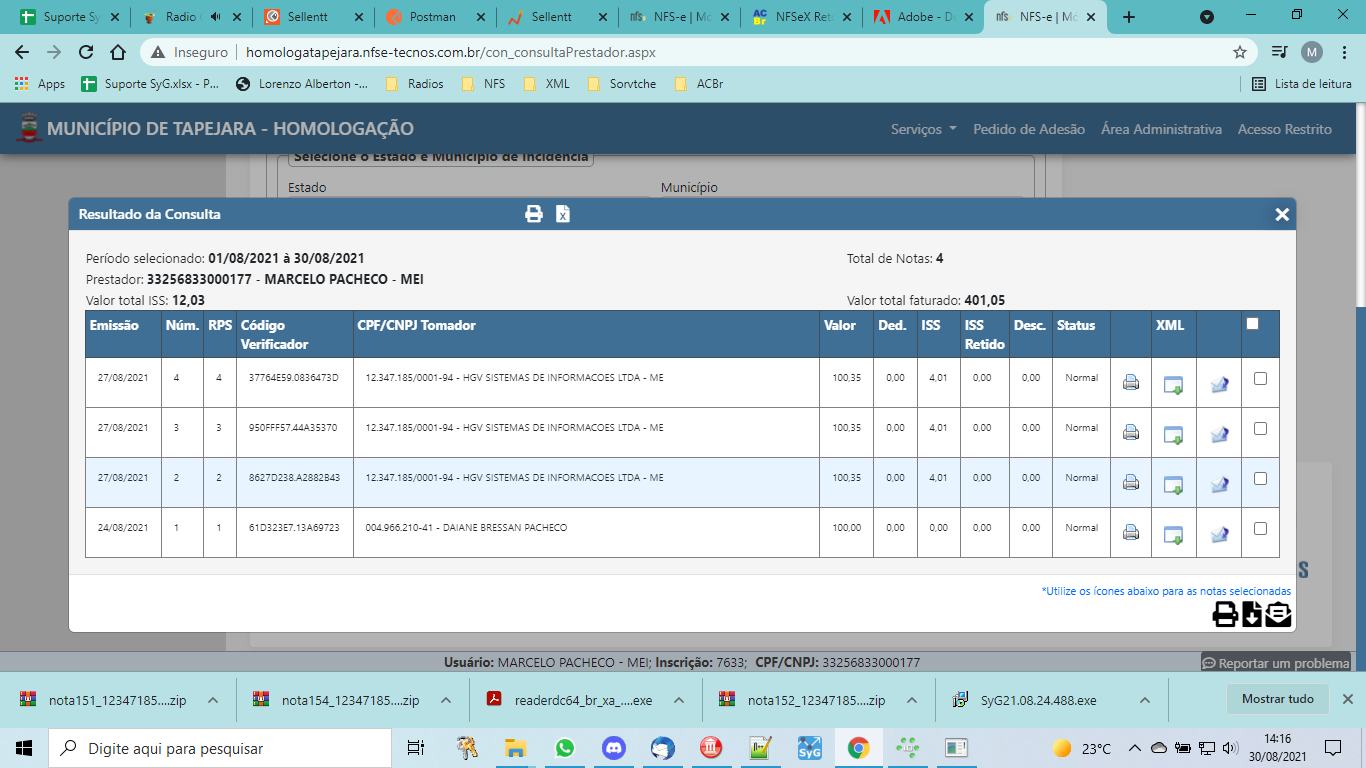The image size is (1366, 768).
Task: Print nota number 3 using its printer icon
Action: point(1131,432)
